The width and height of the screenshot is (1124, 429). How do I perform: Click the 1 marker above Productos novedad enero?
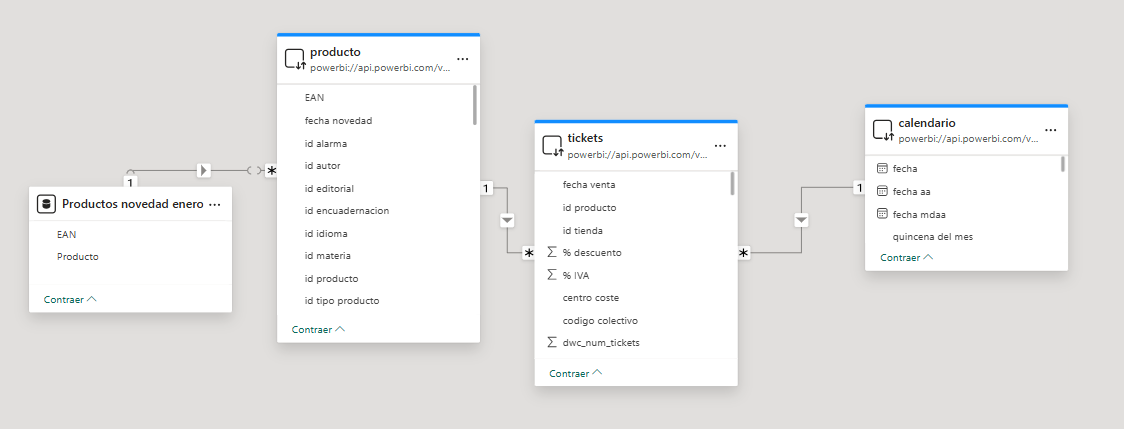coord(130,180)
